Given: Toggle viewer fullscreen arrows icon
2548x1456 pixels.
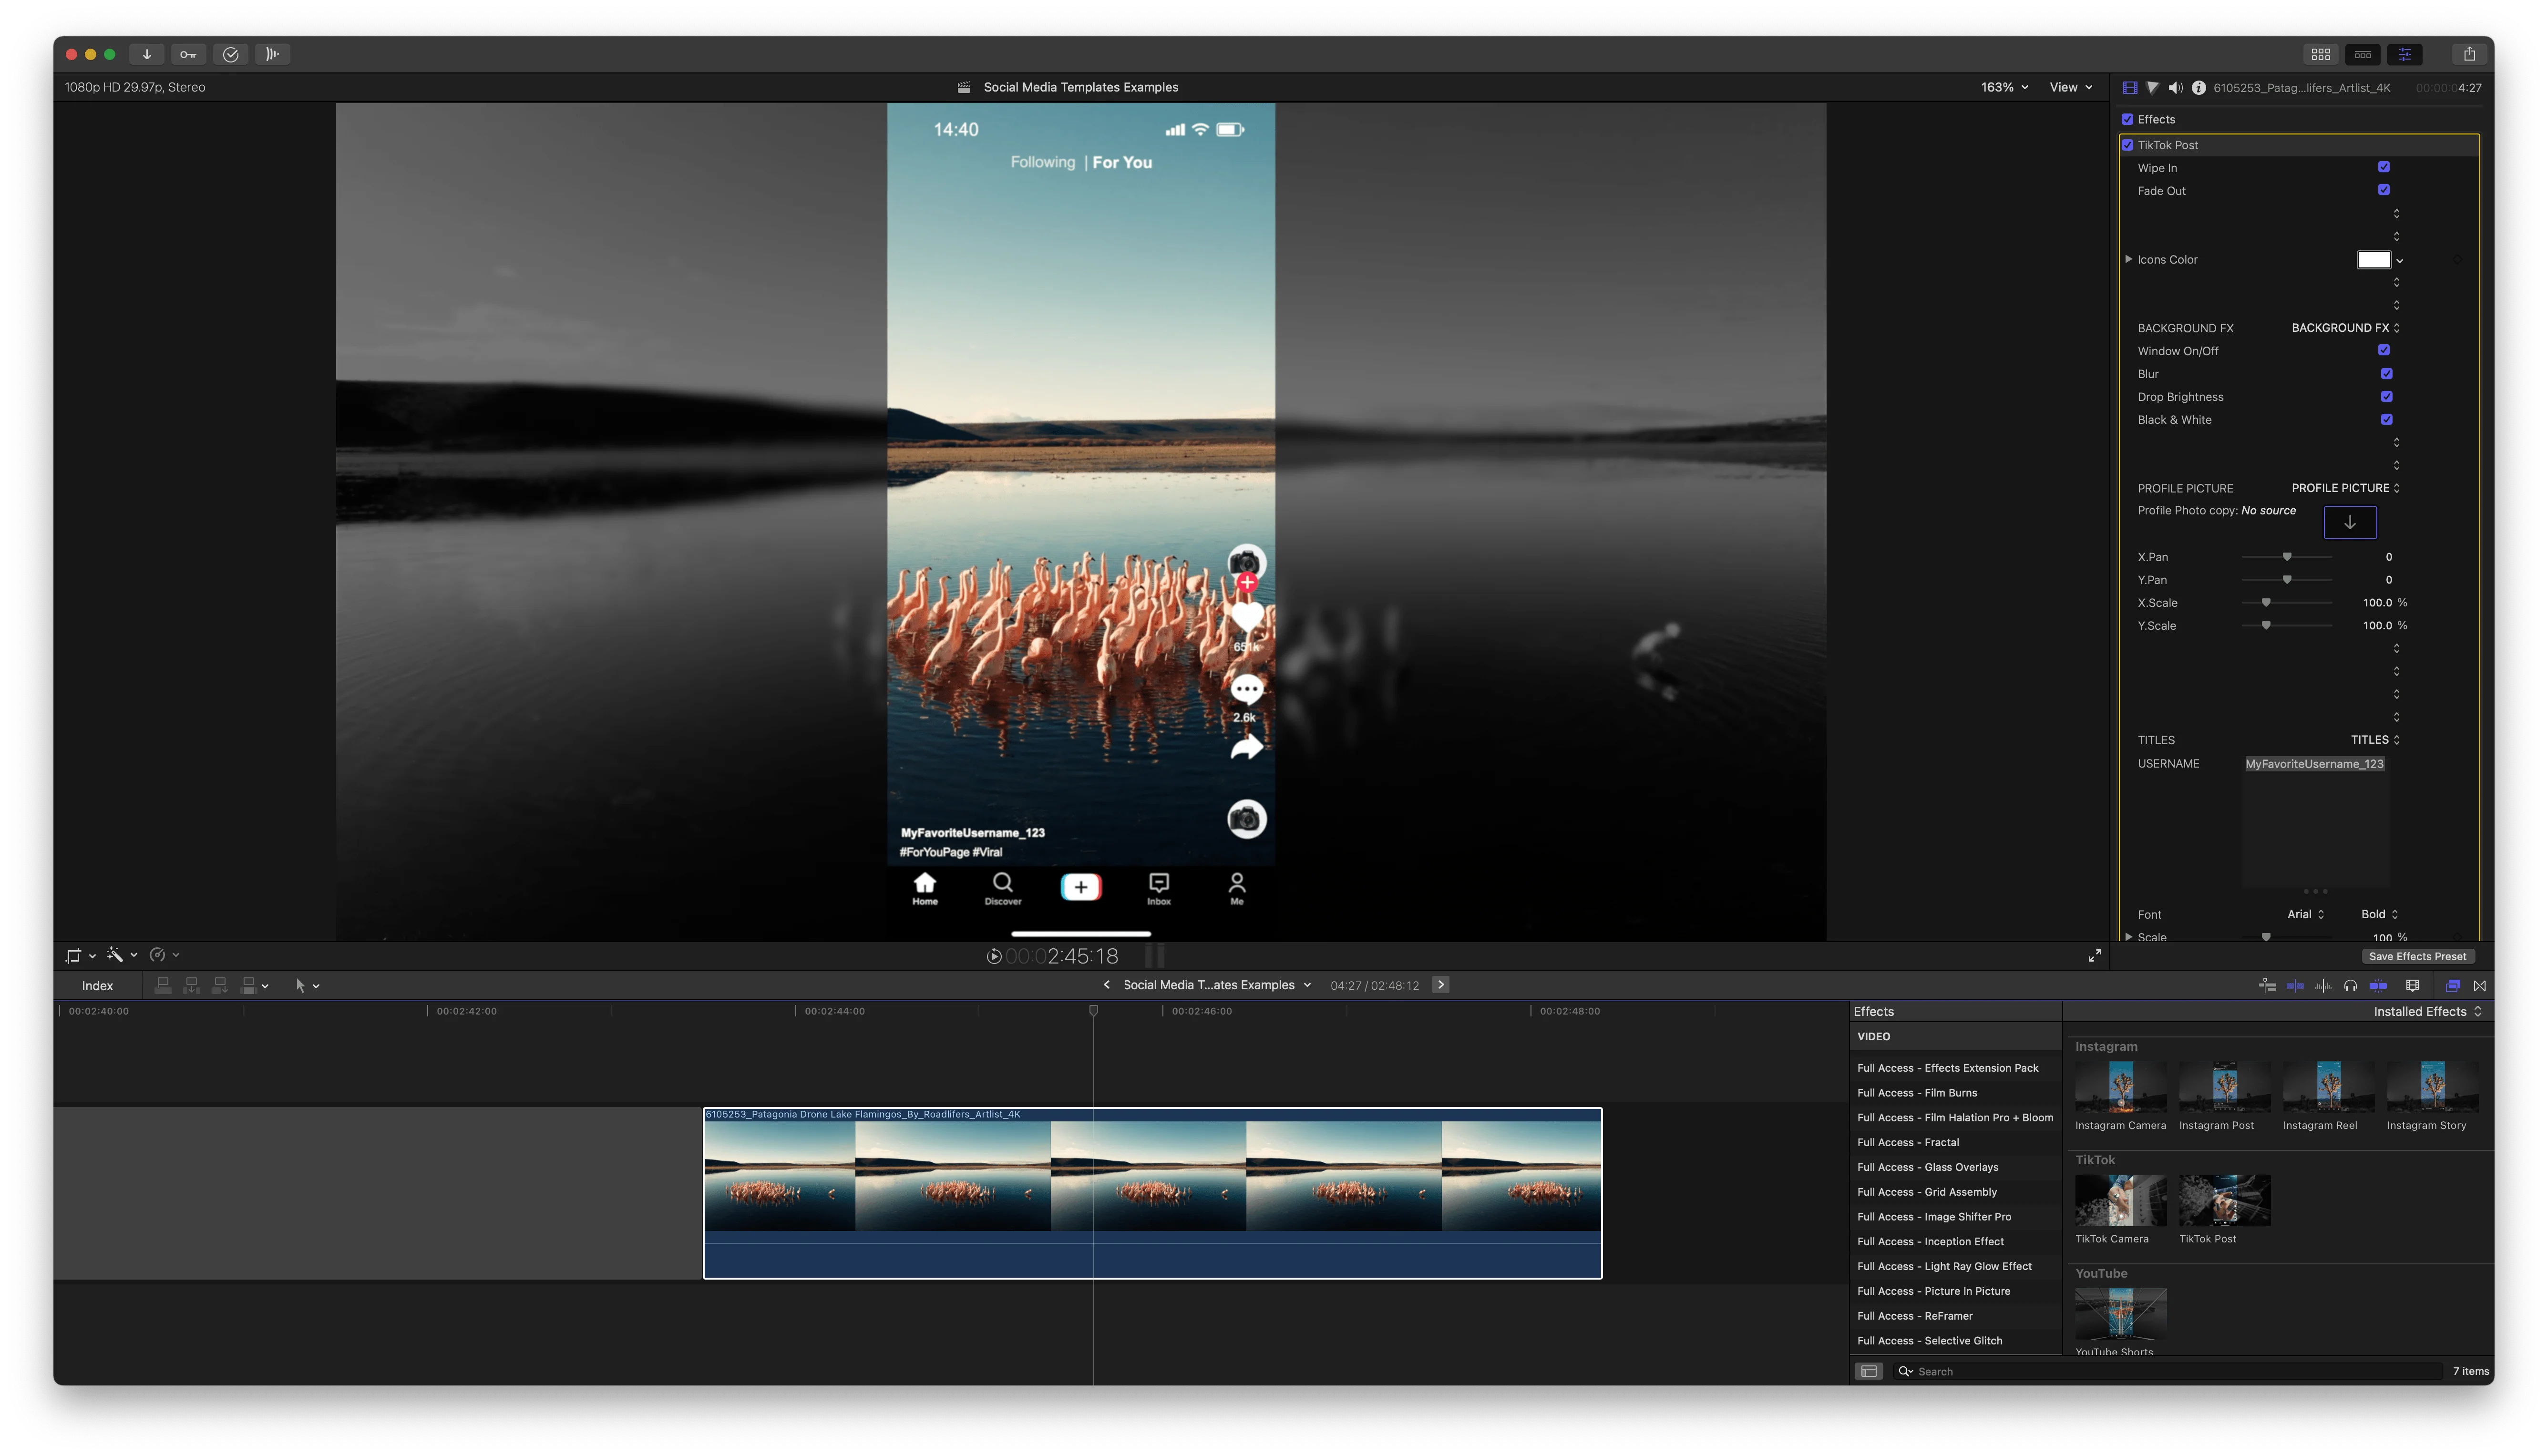Looking at the screenshot, I should point(2094,956).
